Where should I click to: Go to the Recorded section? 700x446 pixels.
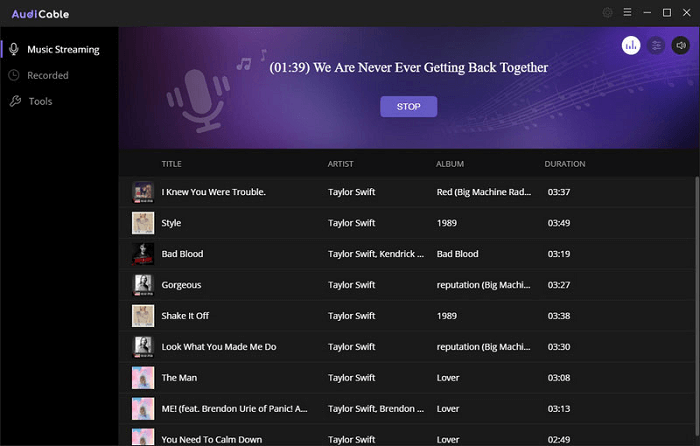click(x=48, y=75)
